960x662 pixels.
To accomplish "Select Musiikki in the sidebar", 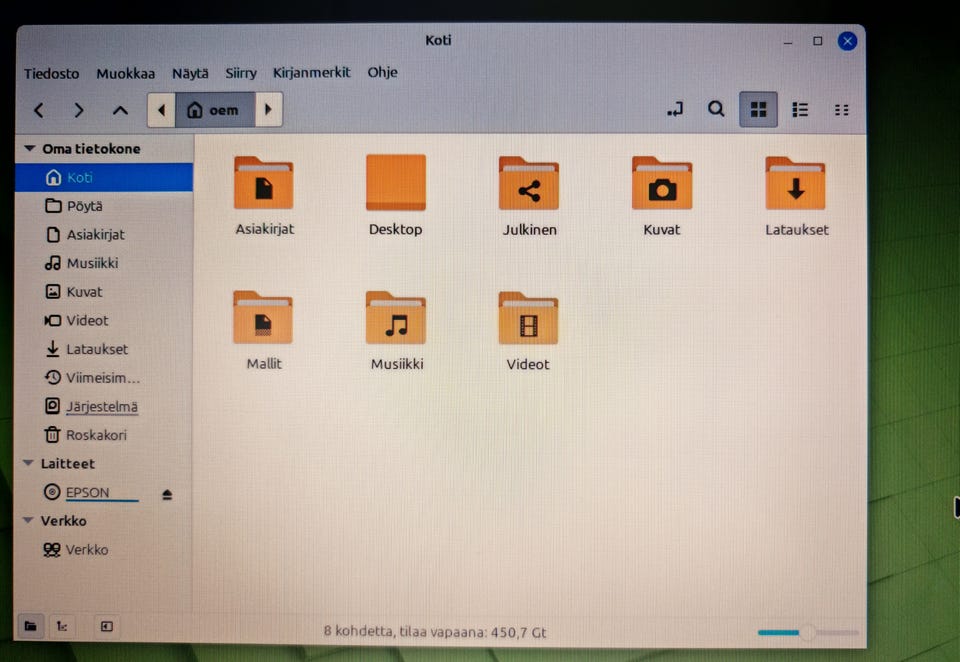I will pos(103,263).
